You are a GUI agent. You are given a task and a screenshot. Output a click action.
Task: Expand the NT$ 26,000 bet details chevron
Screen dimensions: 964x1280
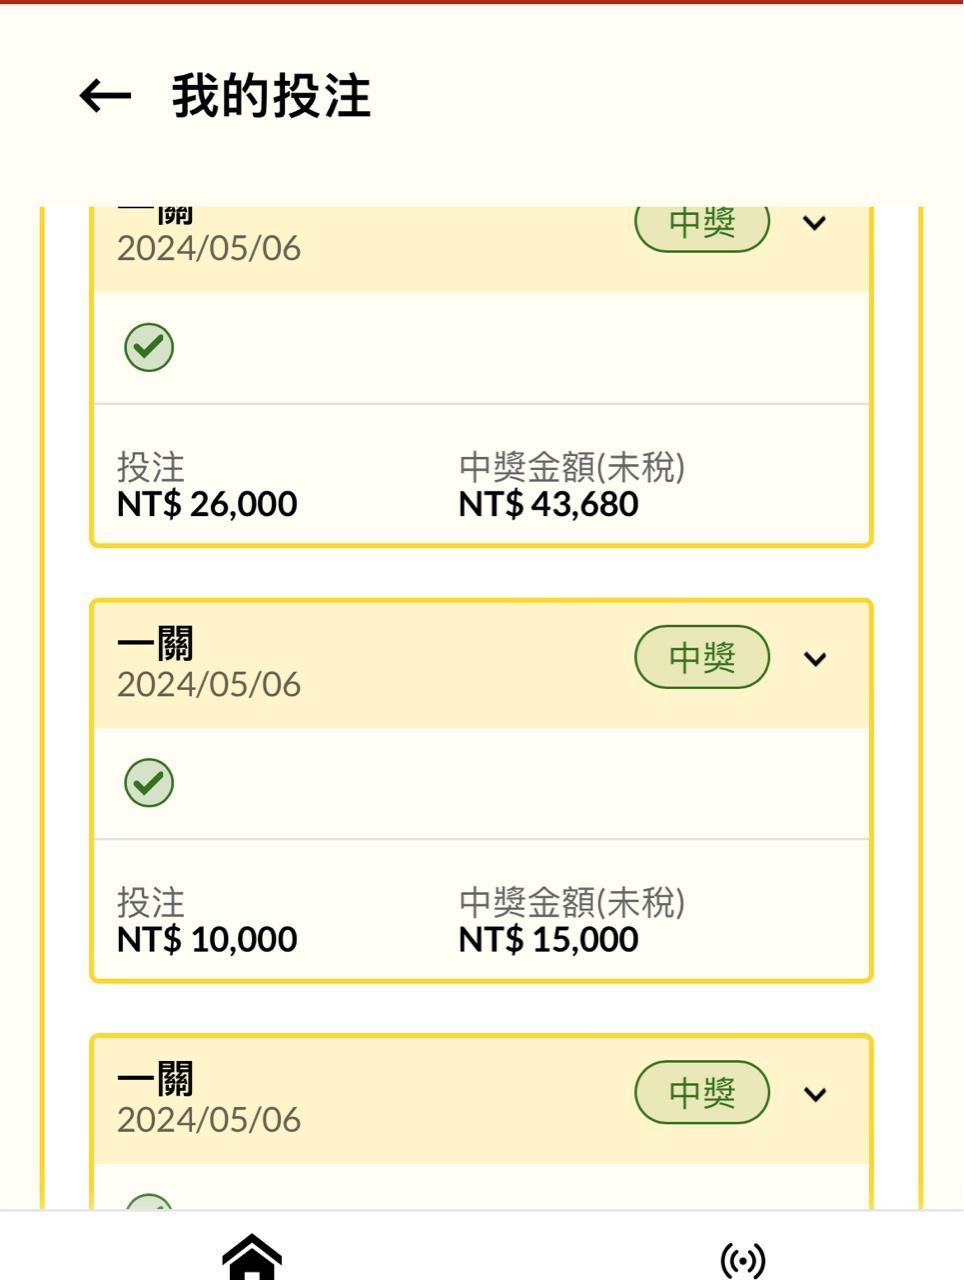pyautogui.click(x=815, y=223)
